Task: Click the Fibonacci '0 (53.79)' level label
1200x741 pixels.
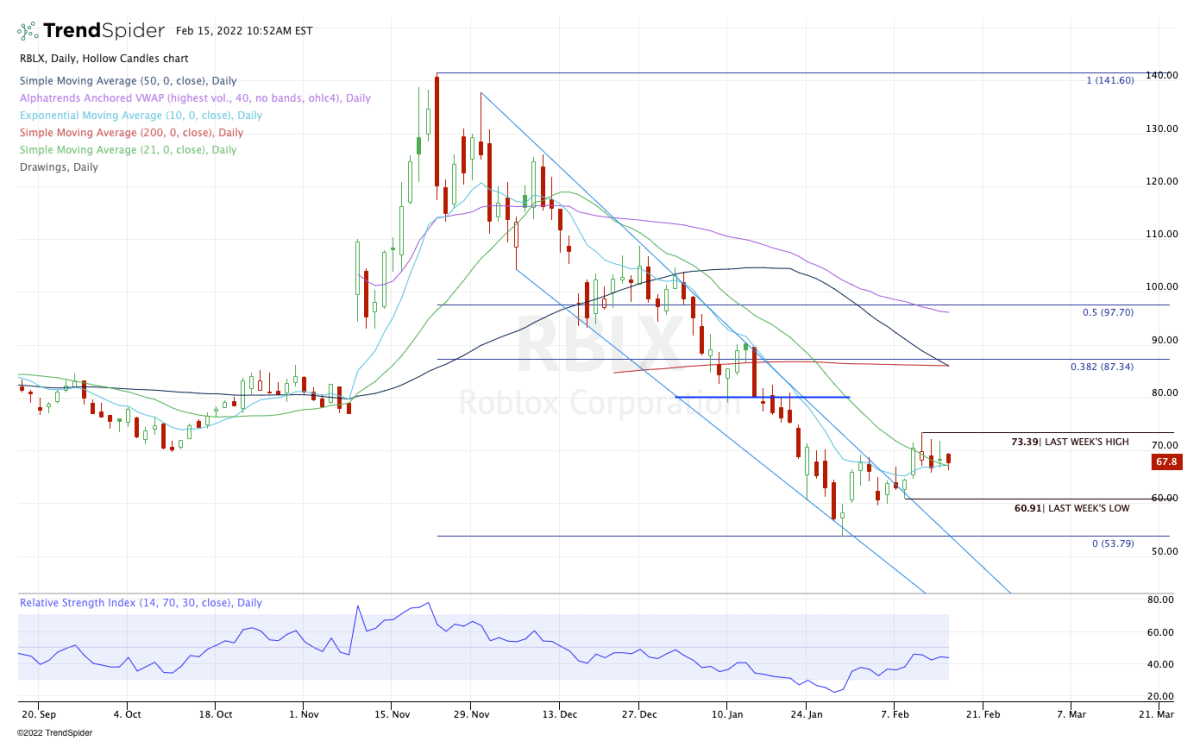Action: tap(1112, 544)
